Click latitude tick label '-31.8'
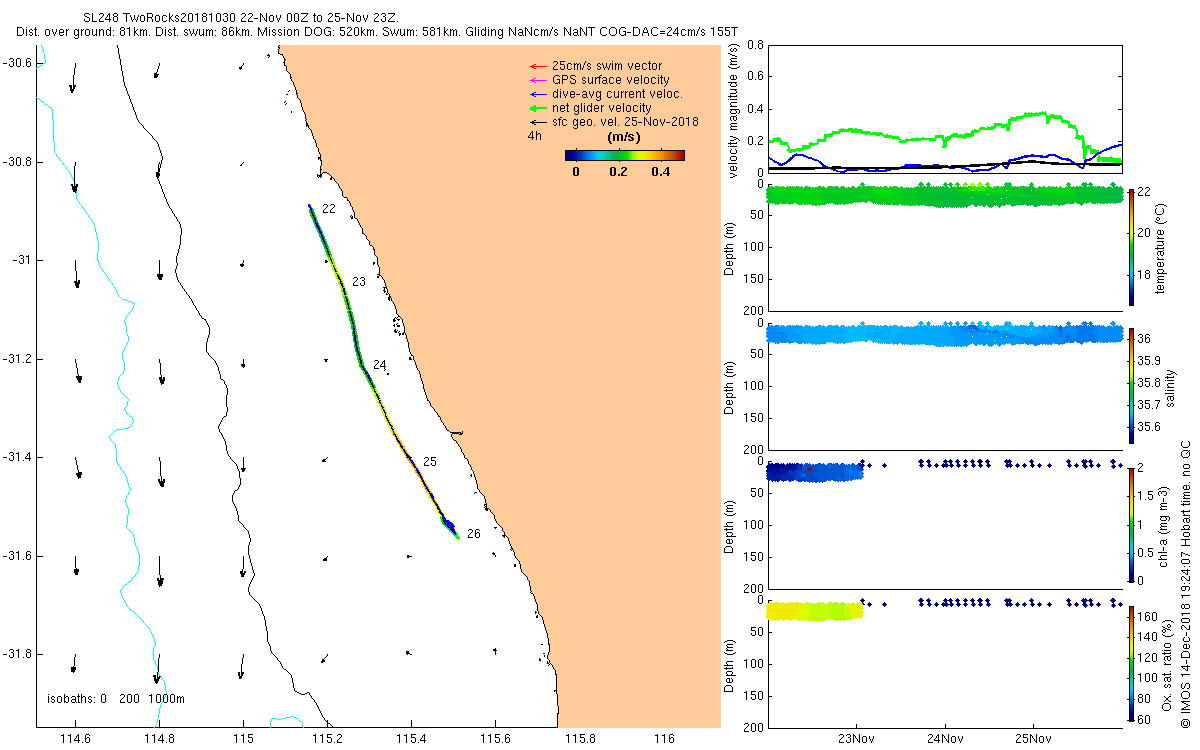This screenshot has width=1200, height=750. coord(17,654)
